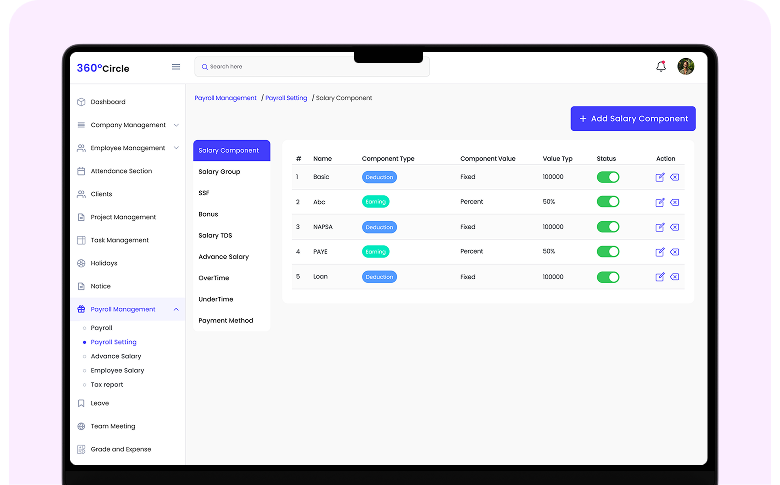Click the notification bell icon
Viewport: 780px width, 485px height.
pos(660,66)
